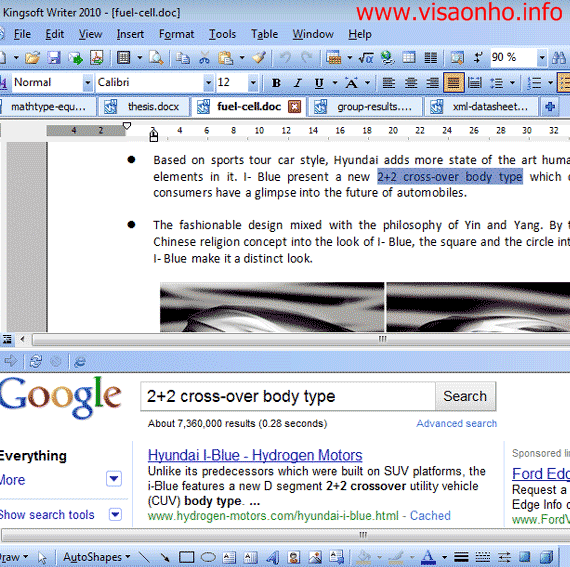
Task: Draw an oval shape
Action: coord(208,557)
